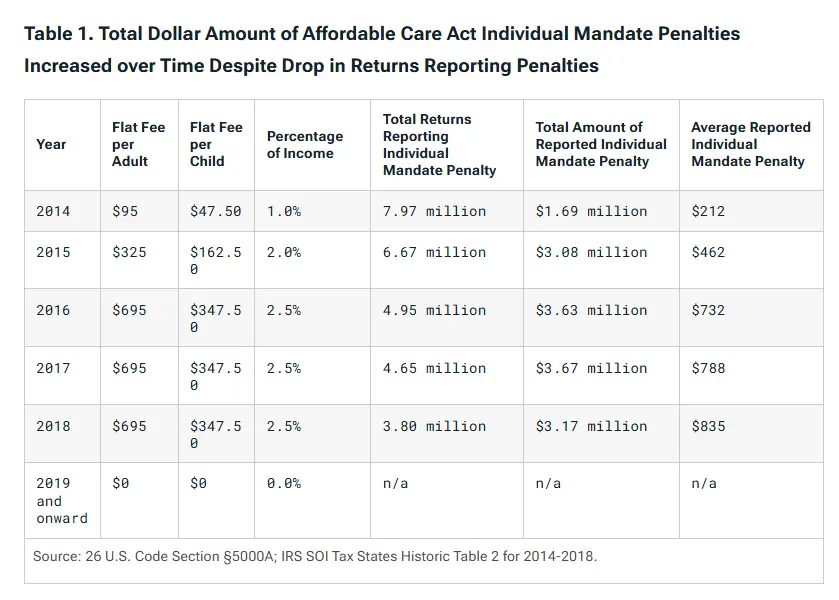Click the $462 average penalty cell

click(x=708, y=252)
